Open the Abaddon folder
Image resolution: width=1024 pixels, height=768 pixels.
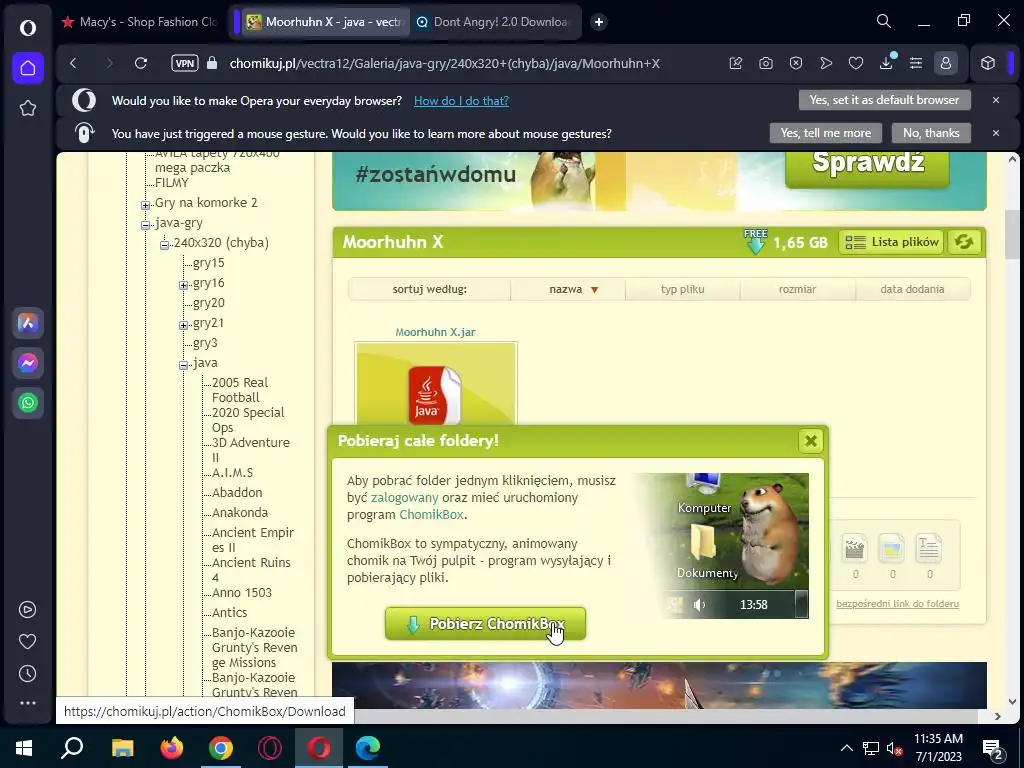pos(237,492)
